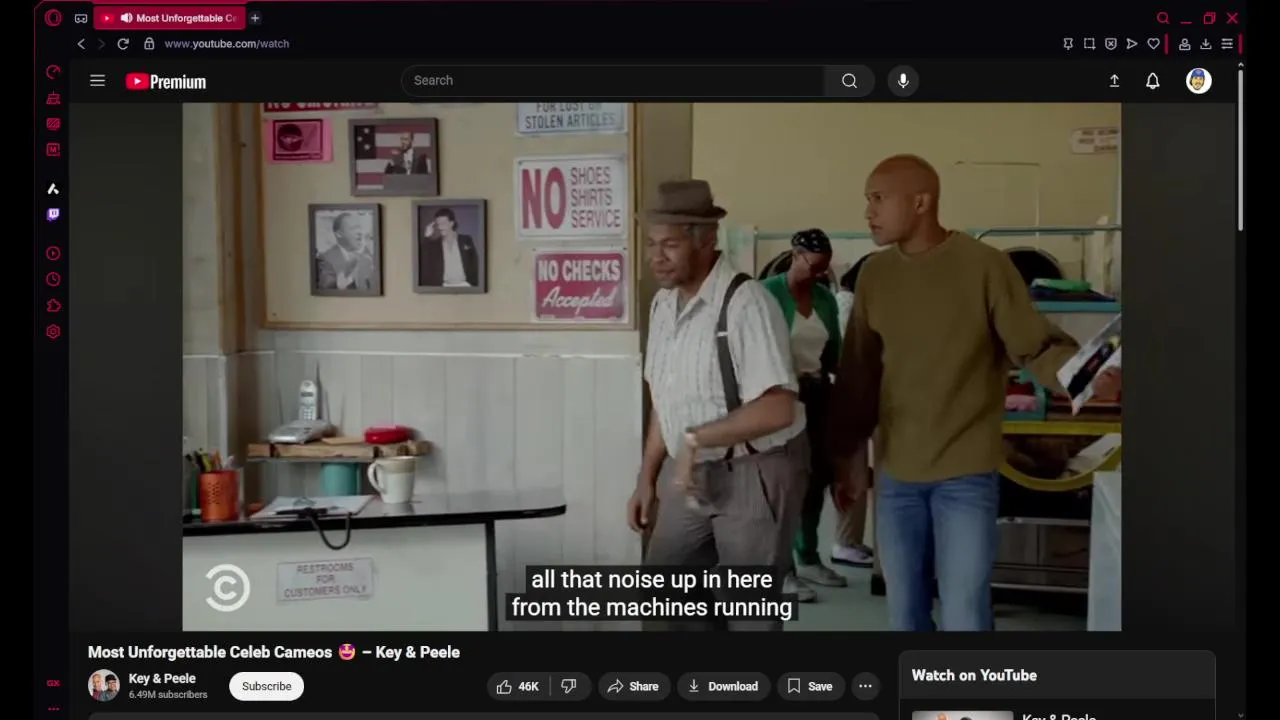Click the URL www.youtube.com/watch address bar

click(x=227, y=44)
